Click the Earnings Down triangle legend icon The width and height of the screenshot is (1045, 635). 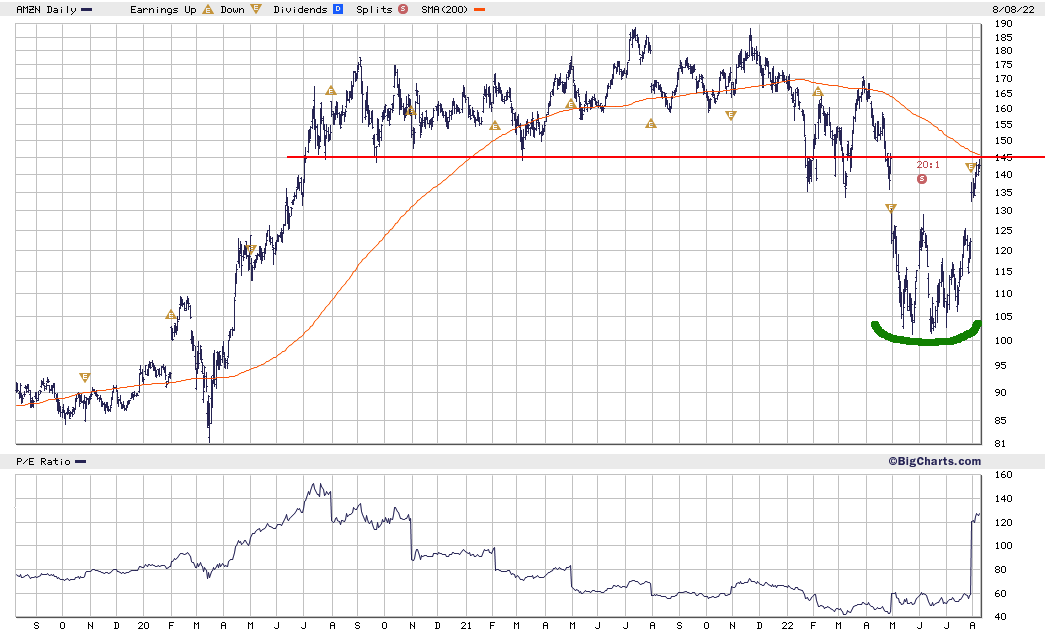coord(255,9)
